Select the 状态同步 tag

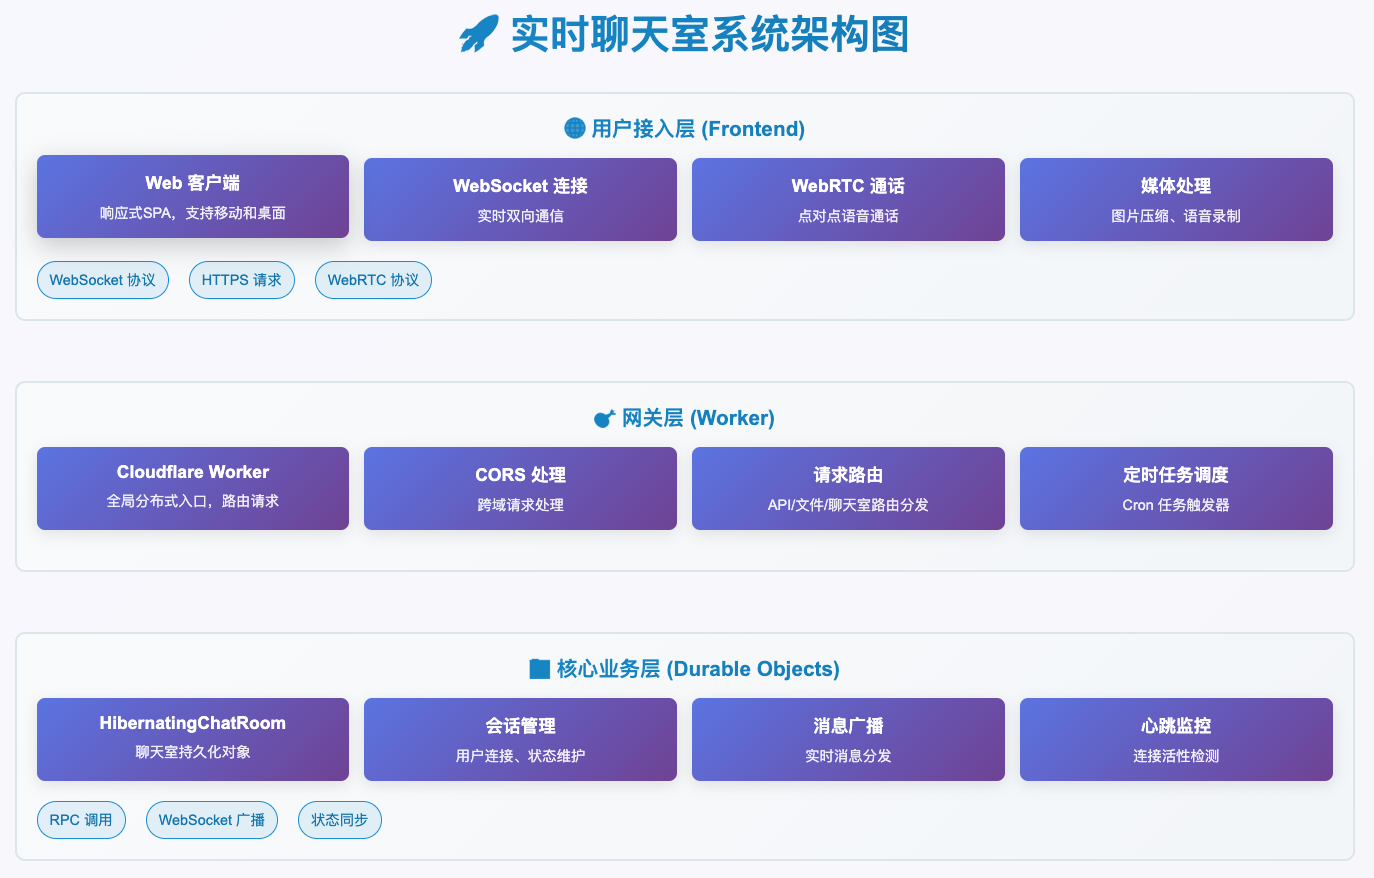[340, 820]
